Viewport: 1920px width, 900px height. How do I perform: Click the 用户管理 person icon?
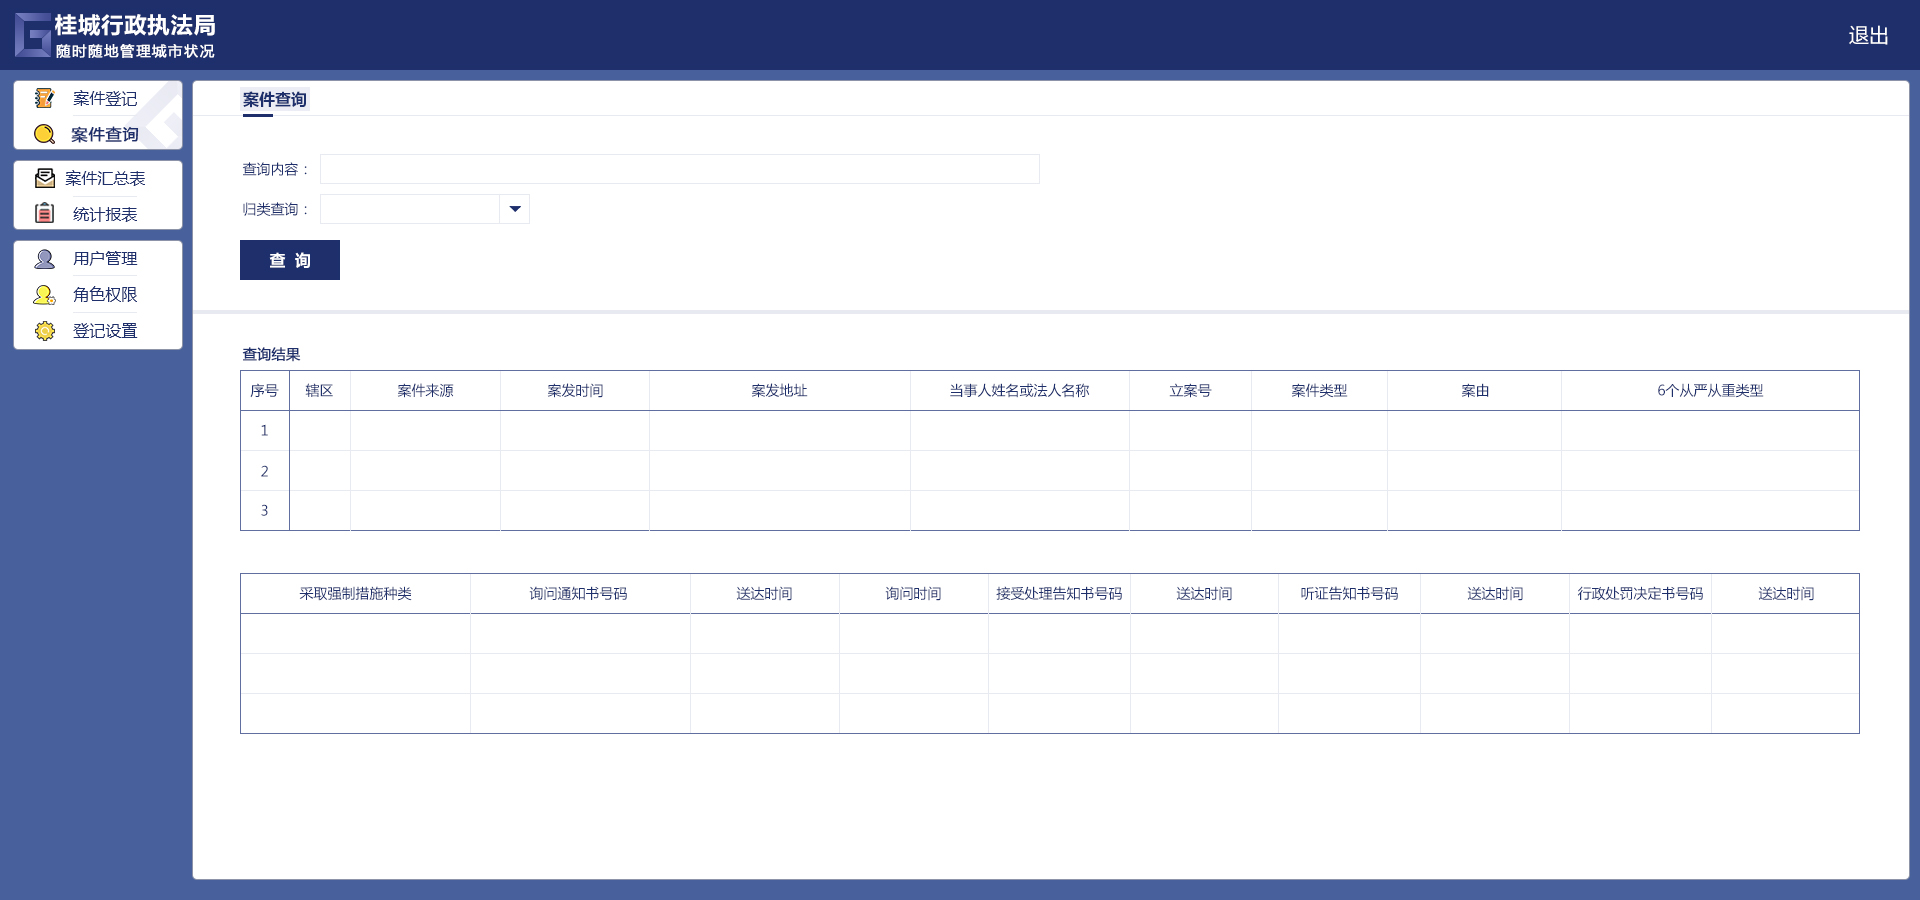point(44,259)
